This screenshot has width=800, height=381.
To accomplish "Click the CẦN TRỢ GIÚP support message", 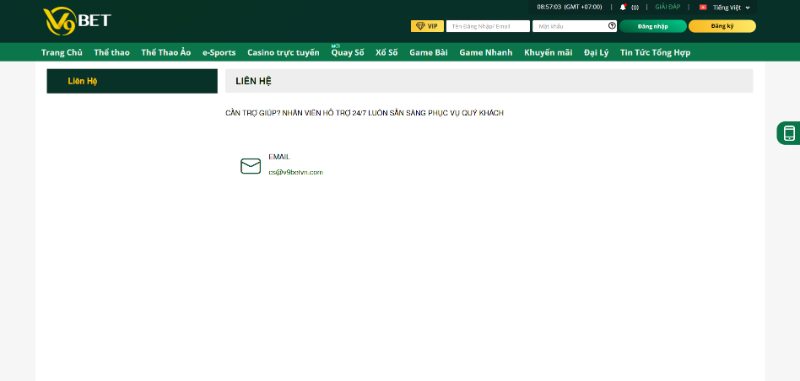I will 364,113.
